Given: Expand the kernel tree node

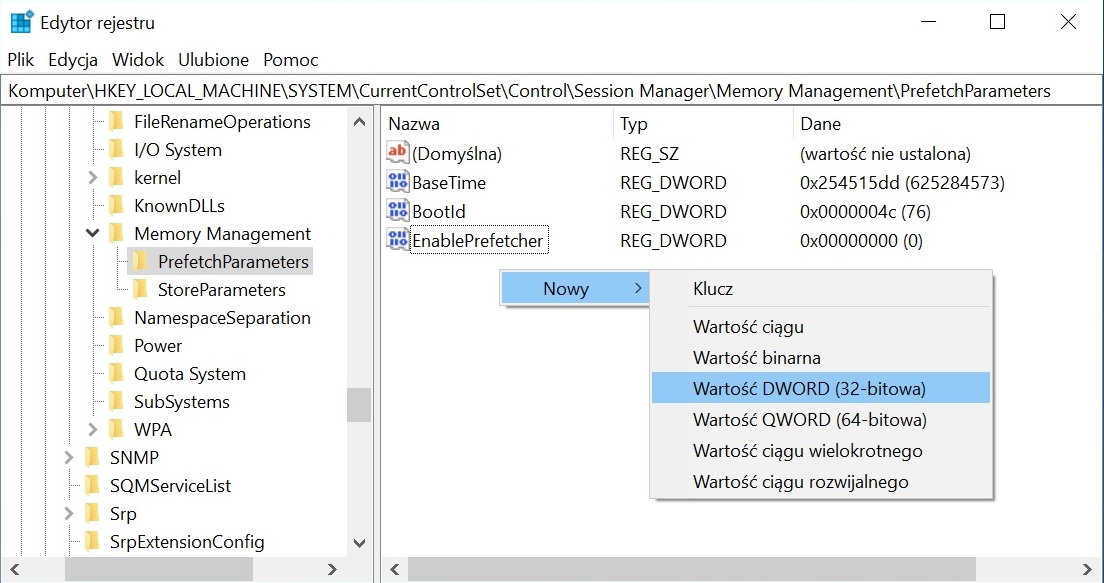Looking at the screenshot, I should pyautogui.click(x=93, y=178).
